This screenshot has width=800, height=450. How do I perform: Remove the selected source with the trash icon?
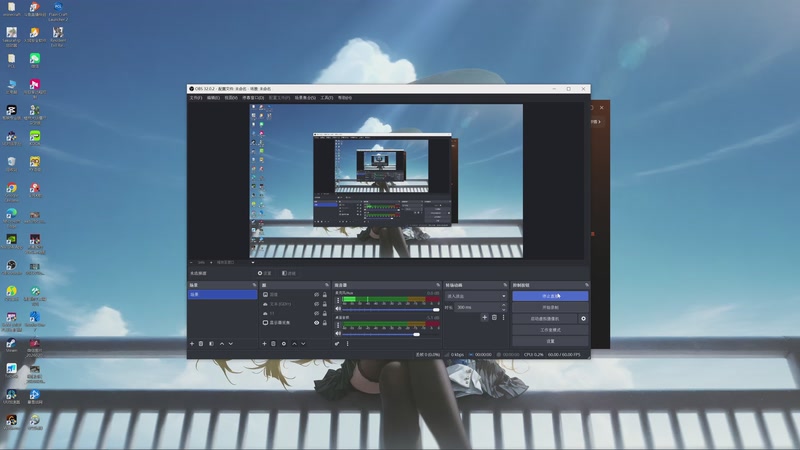click(x=273, y=344)
